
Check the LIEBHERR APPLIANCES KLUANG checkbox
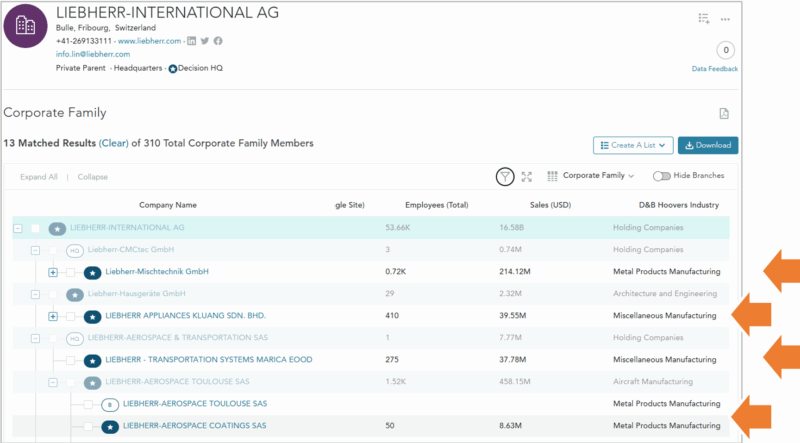click(71, 316)
